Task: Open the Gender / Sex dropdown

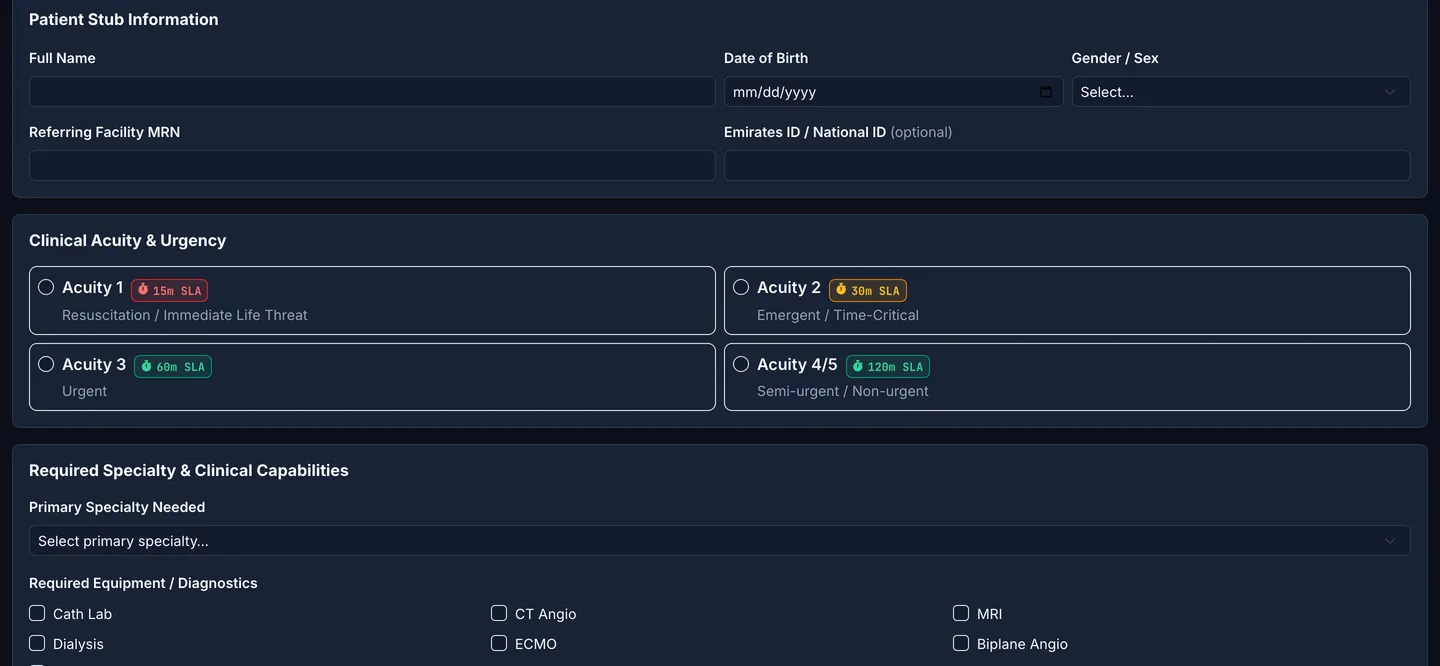Action: (x=1241, y=92)
